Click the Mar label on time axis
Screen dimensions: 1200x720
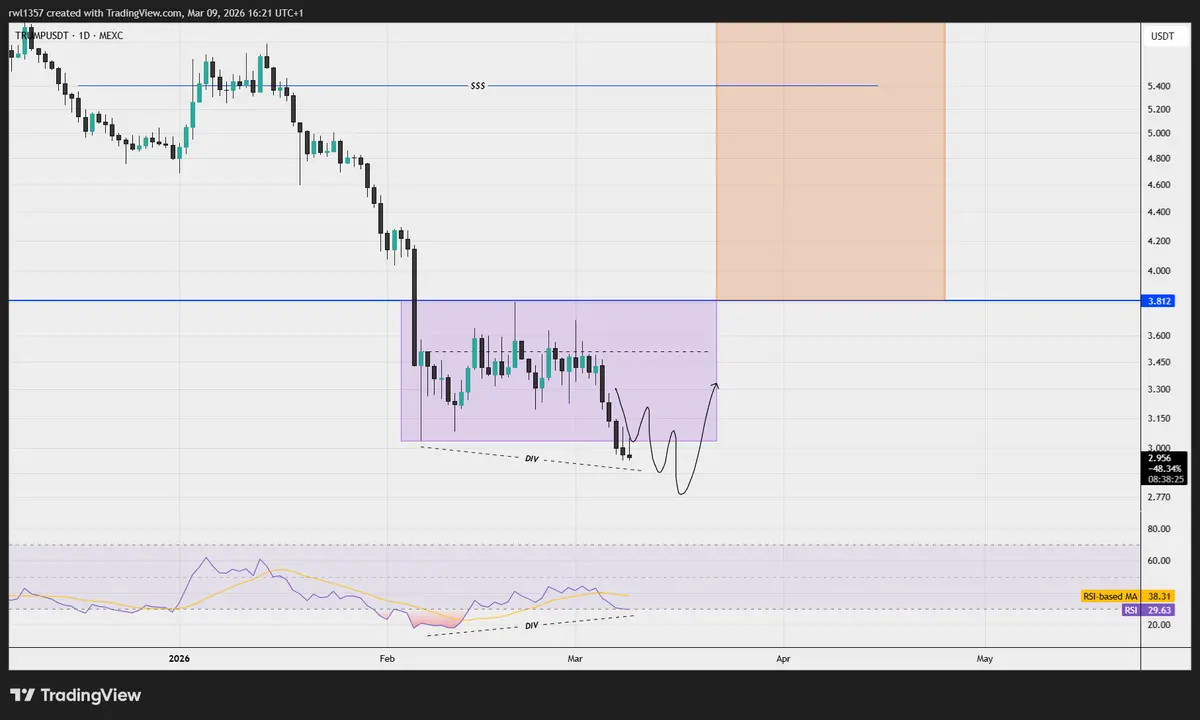(x=575, y=658)
